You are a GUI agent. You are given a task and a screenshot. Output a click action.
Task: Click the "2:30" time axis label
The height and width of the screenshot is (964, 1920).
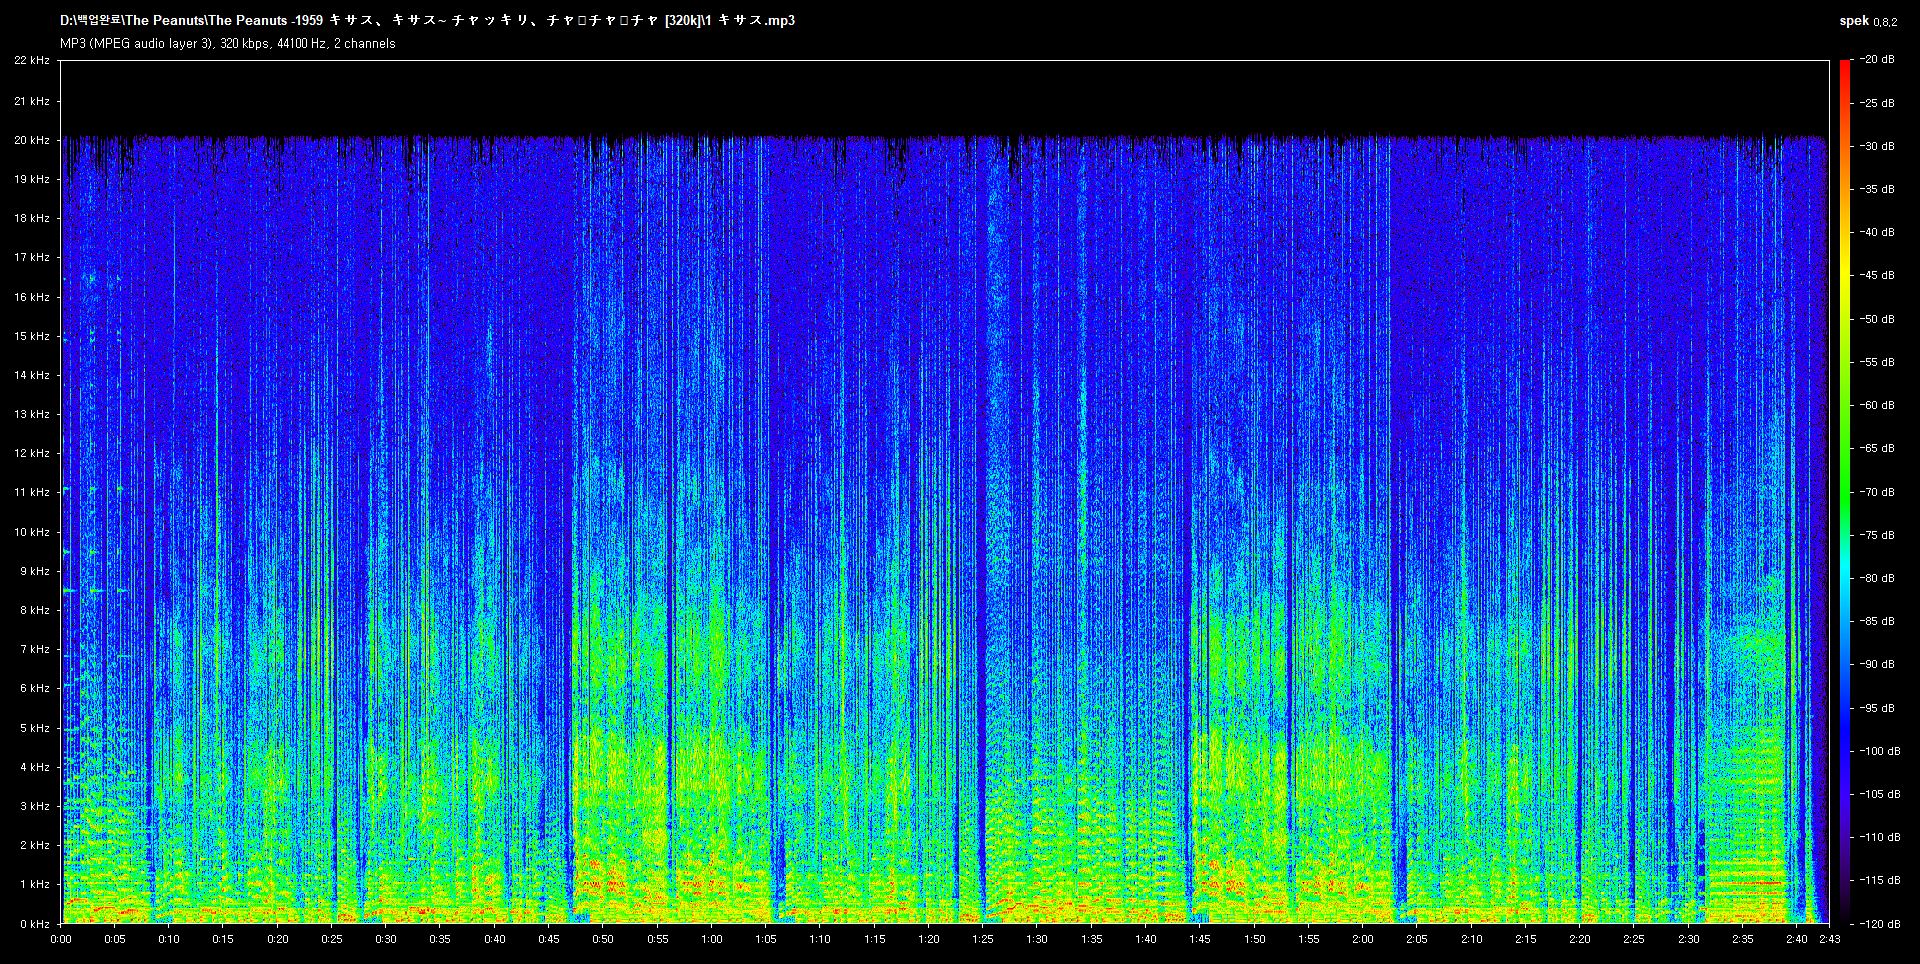pyautogui.click(x=1688, y=939)
